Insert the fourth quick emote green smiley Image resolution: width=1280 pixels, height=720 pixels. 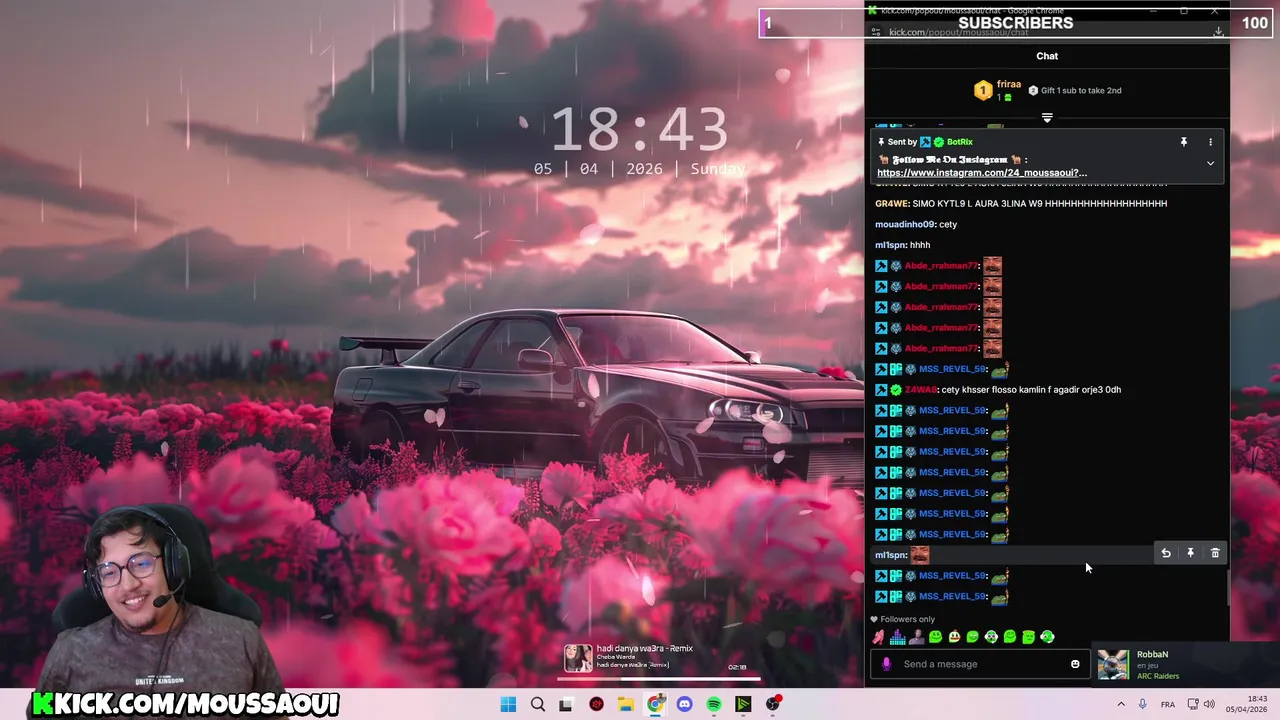tap(935, 637)
